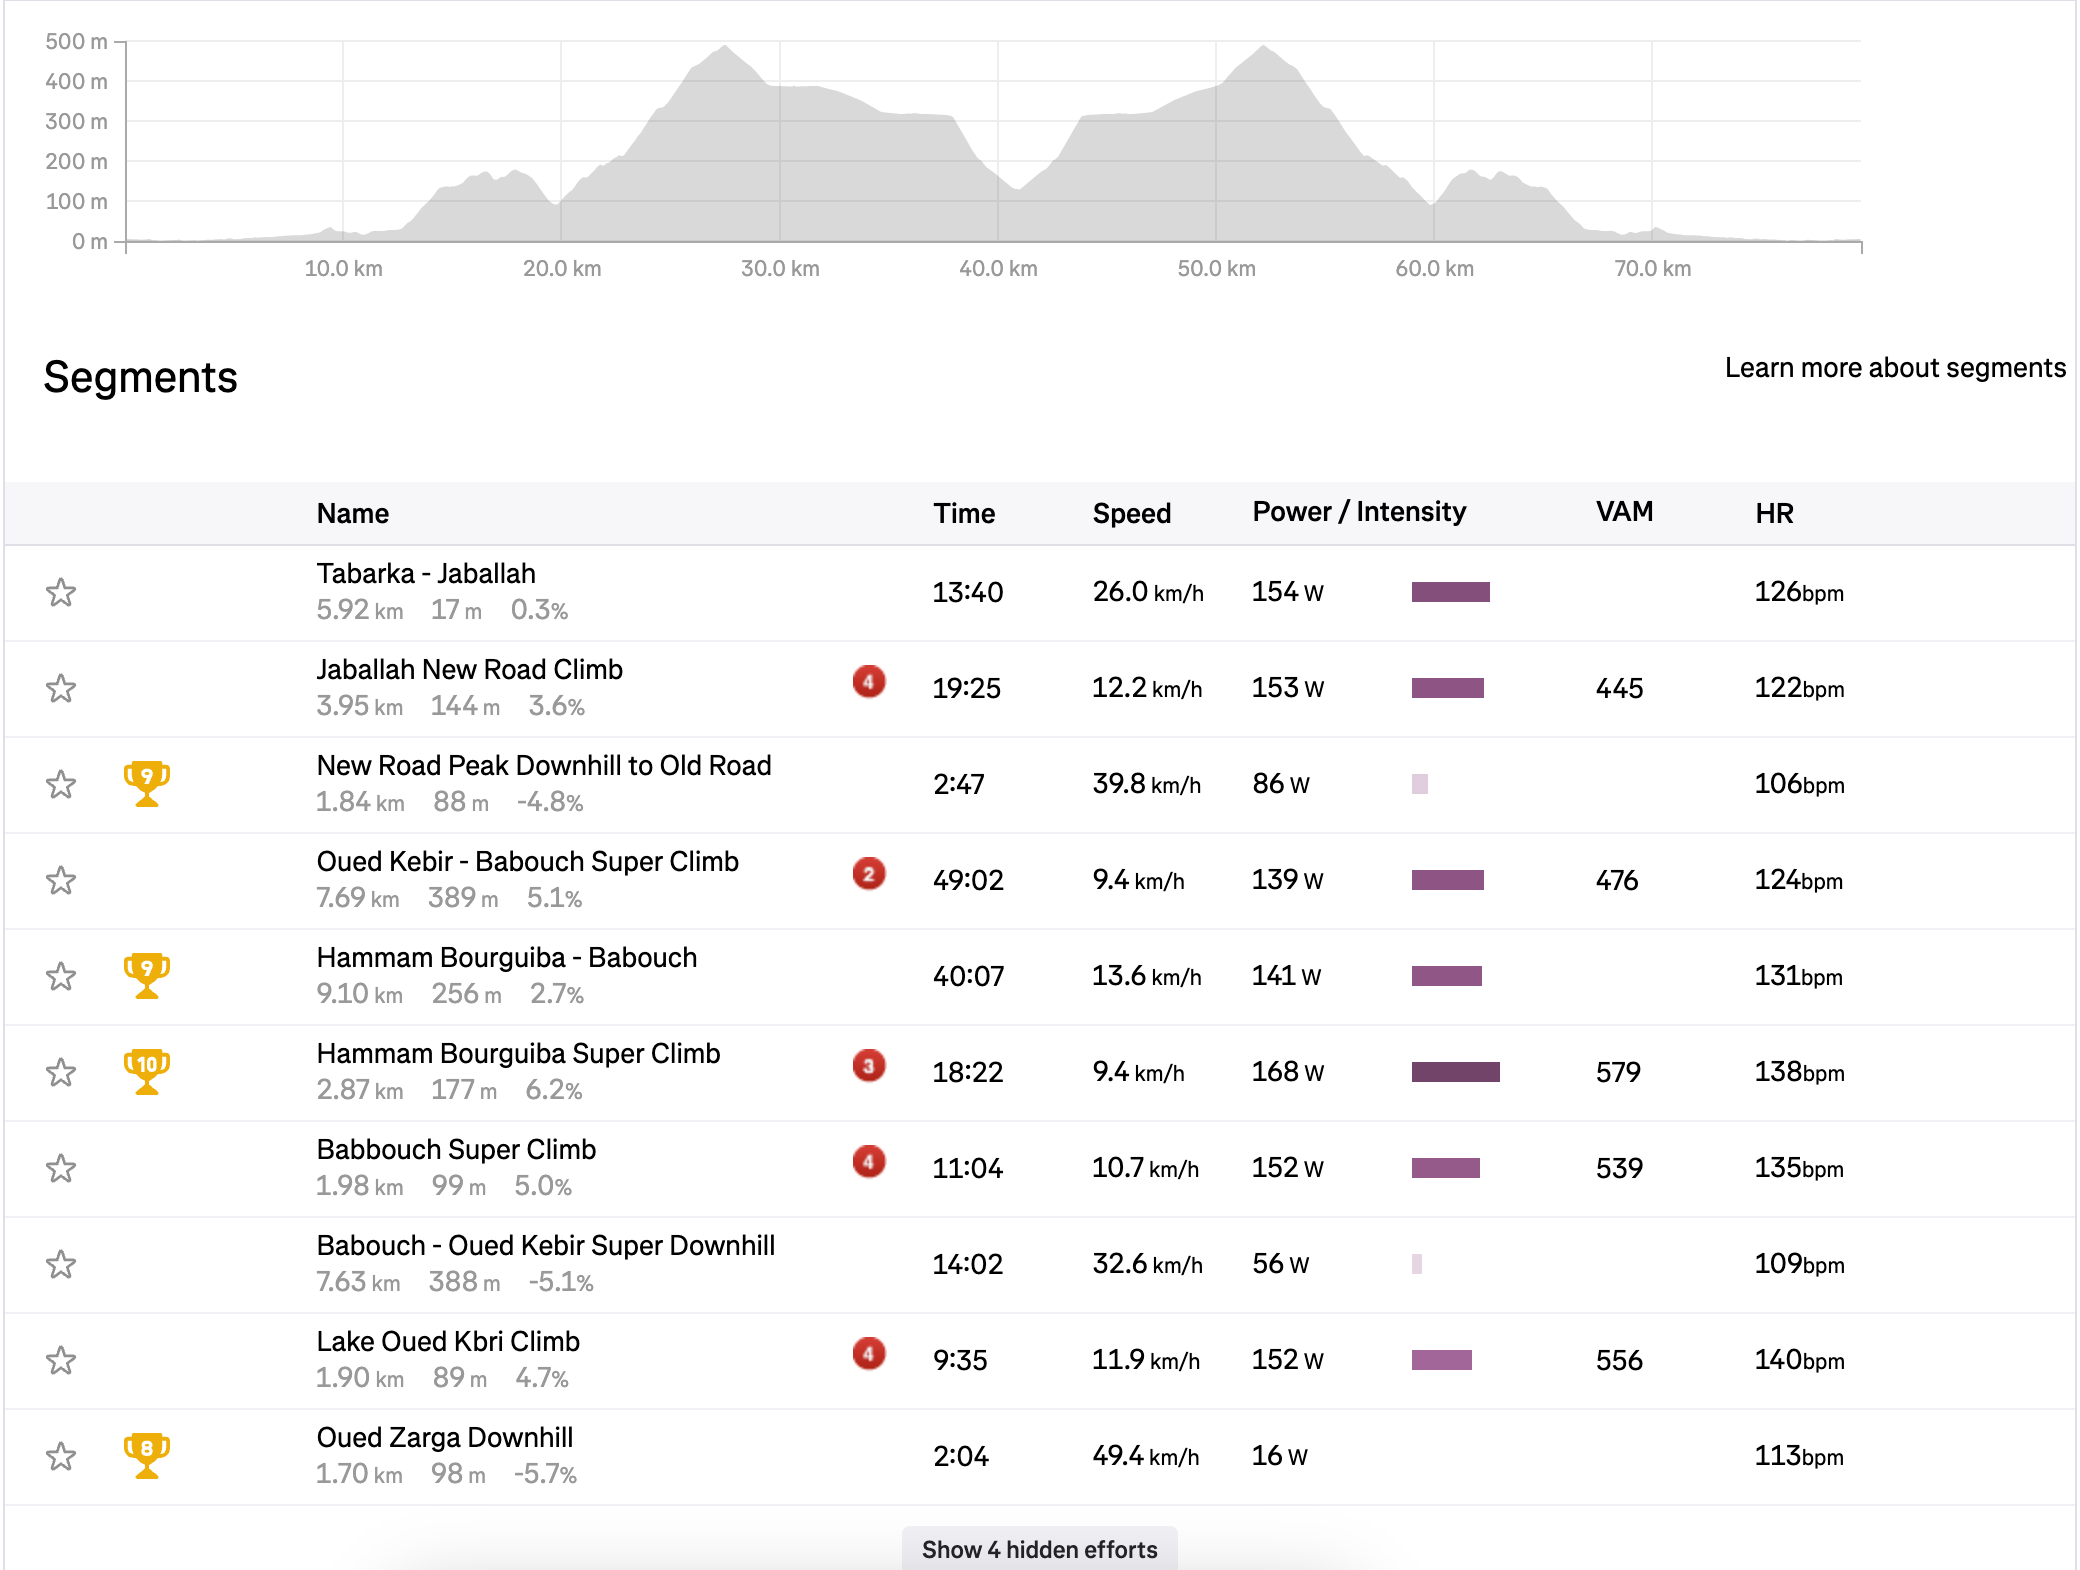This screenshot has height=1570, width=2080.
Task: Click intensity bar for Hammam Bourguiba Super Climb
Action: point(1455,1072)
